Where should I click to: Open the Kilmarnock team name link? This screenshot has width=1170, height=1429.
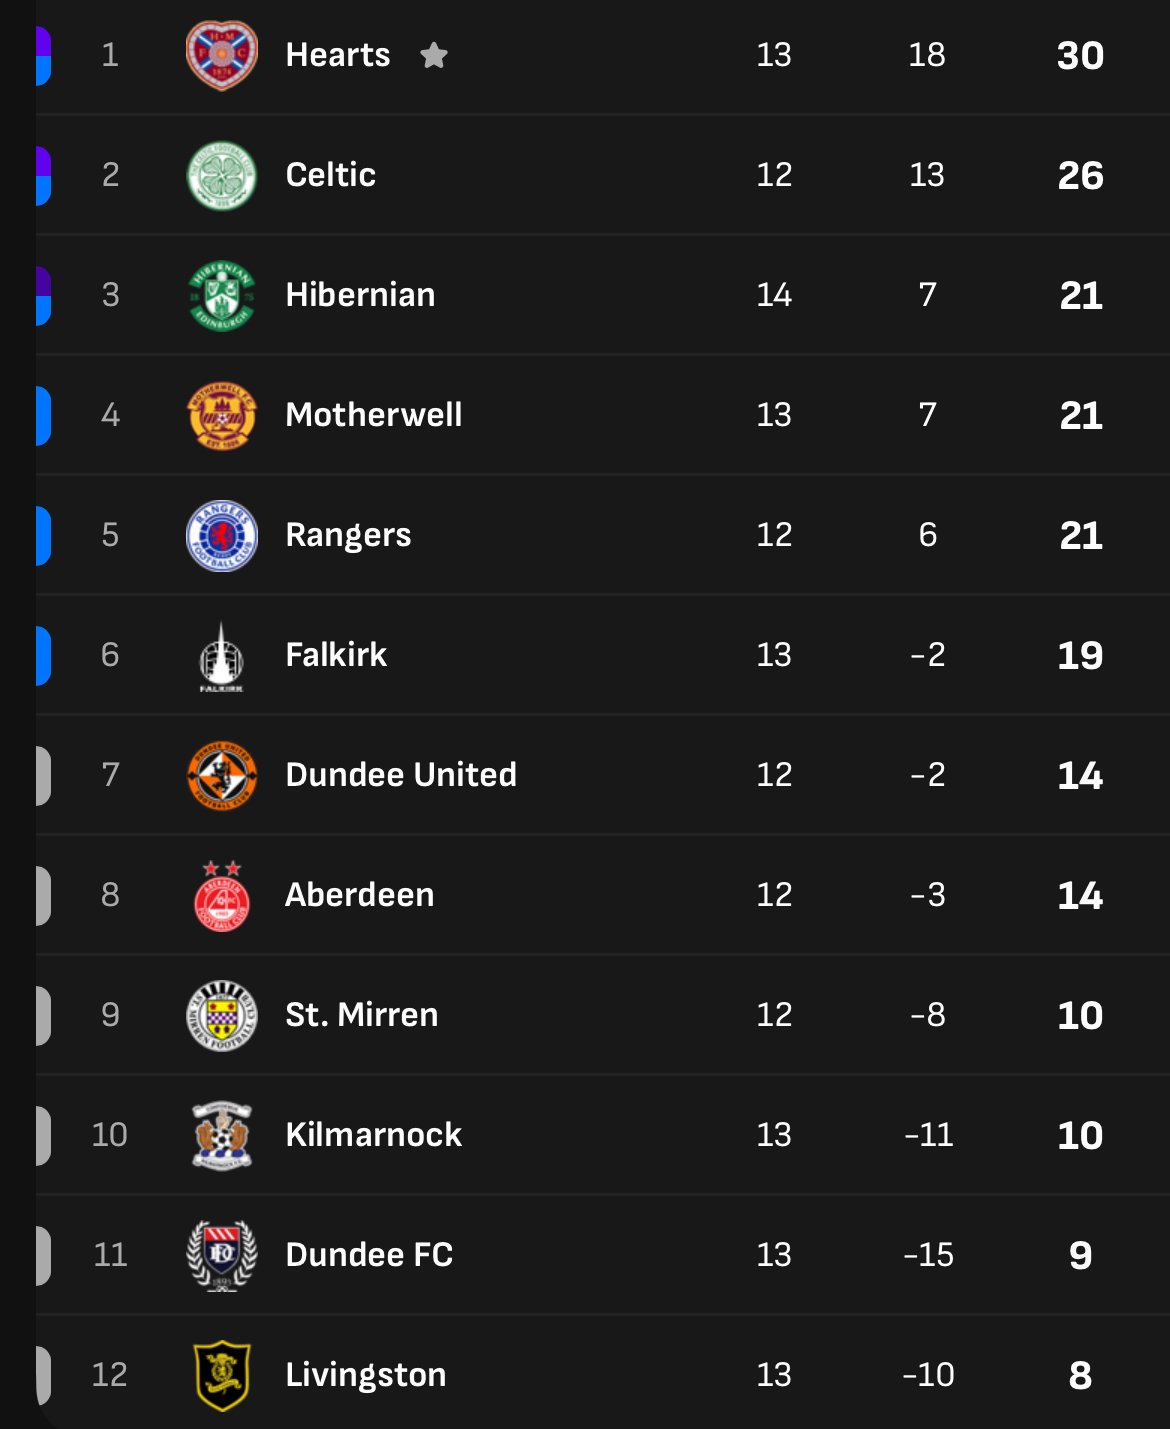click(374, 1135)
